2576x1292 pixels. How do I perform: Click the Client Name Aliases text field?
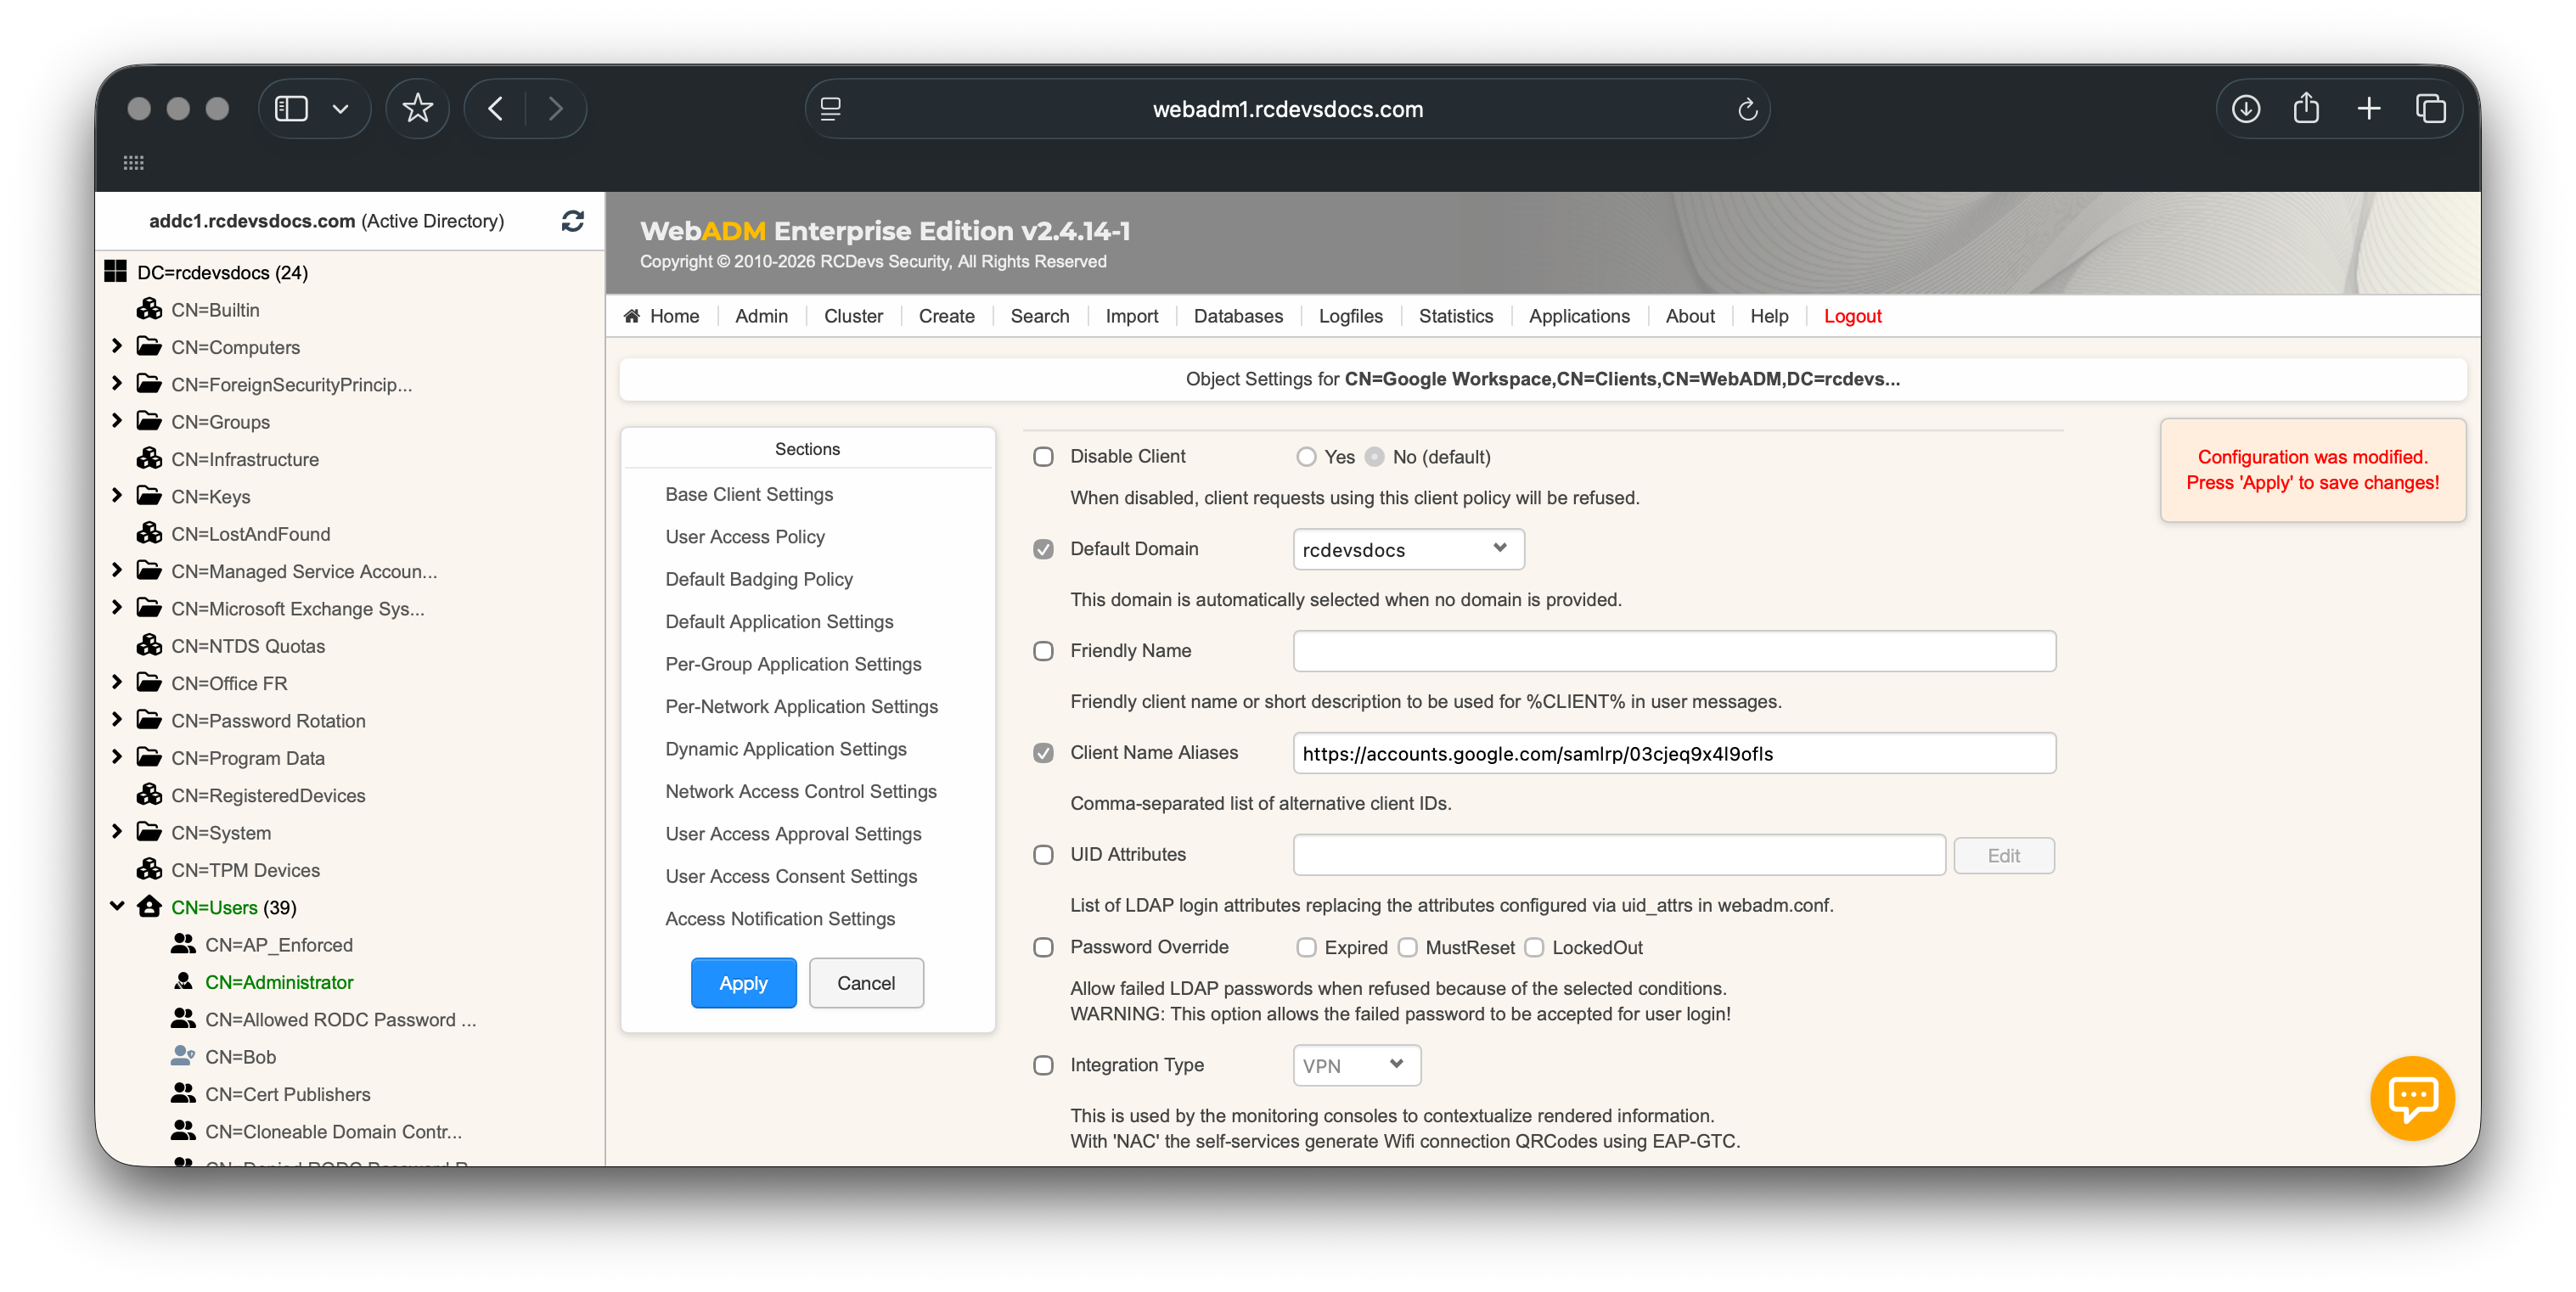(1673, 753)
